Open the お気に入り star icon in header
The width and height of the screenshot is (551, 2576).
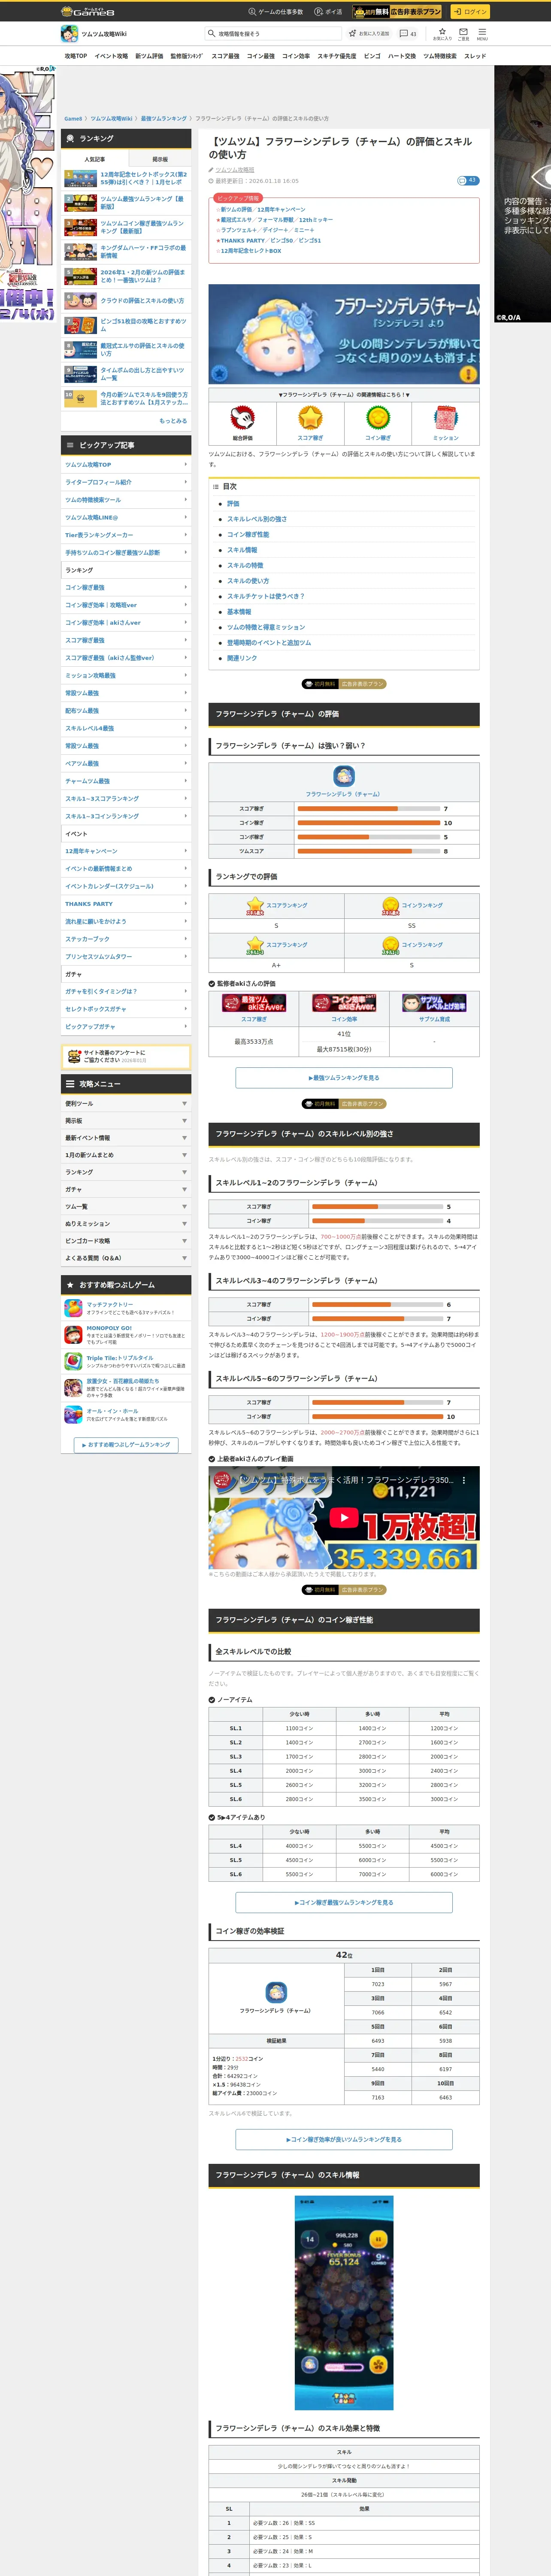(x=442, y=34)
